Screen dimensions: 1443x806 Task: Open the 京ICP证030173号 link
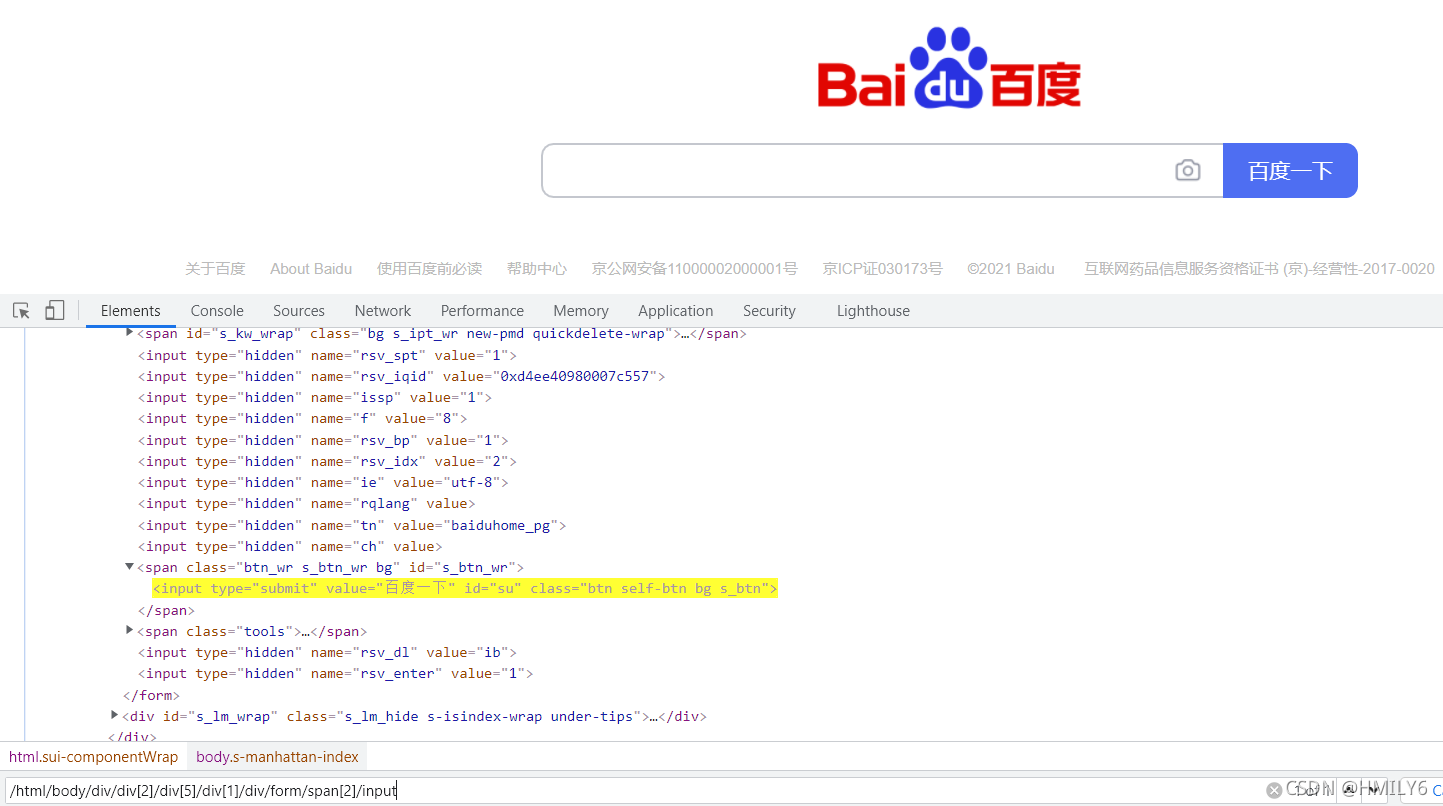(883, 268)
